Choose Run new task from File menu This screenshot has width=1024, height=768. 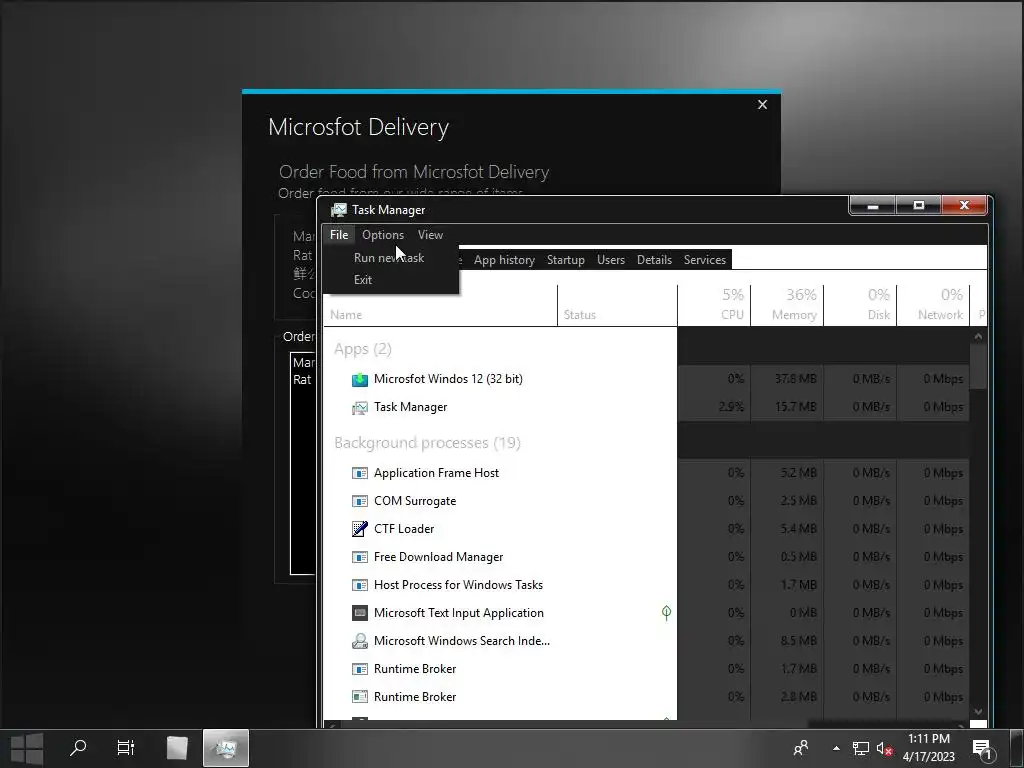click(x=389, y=258)
